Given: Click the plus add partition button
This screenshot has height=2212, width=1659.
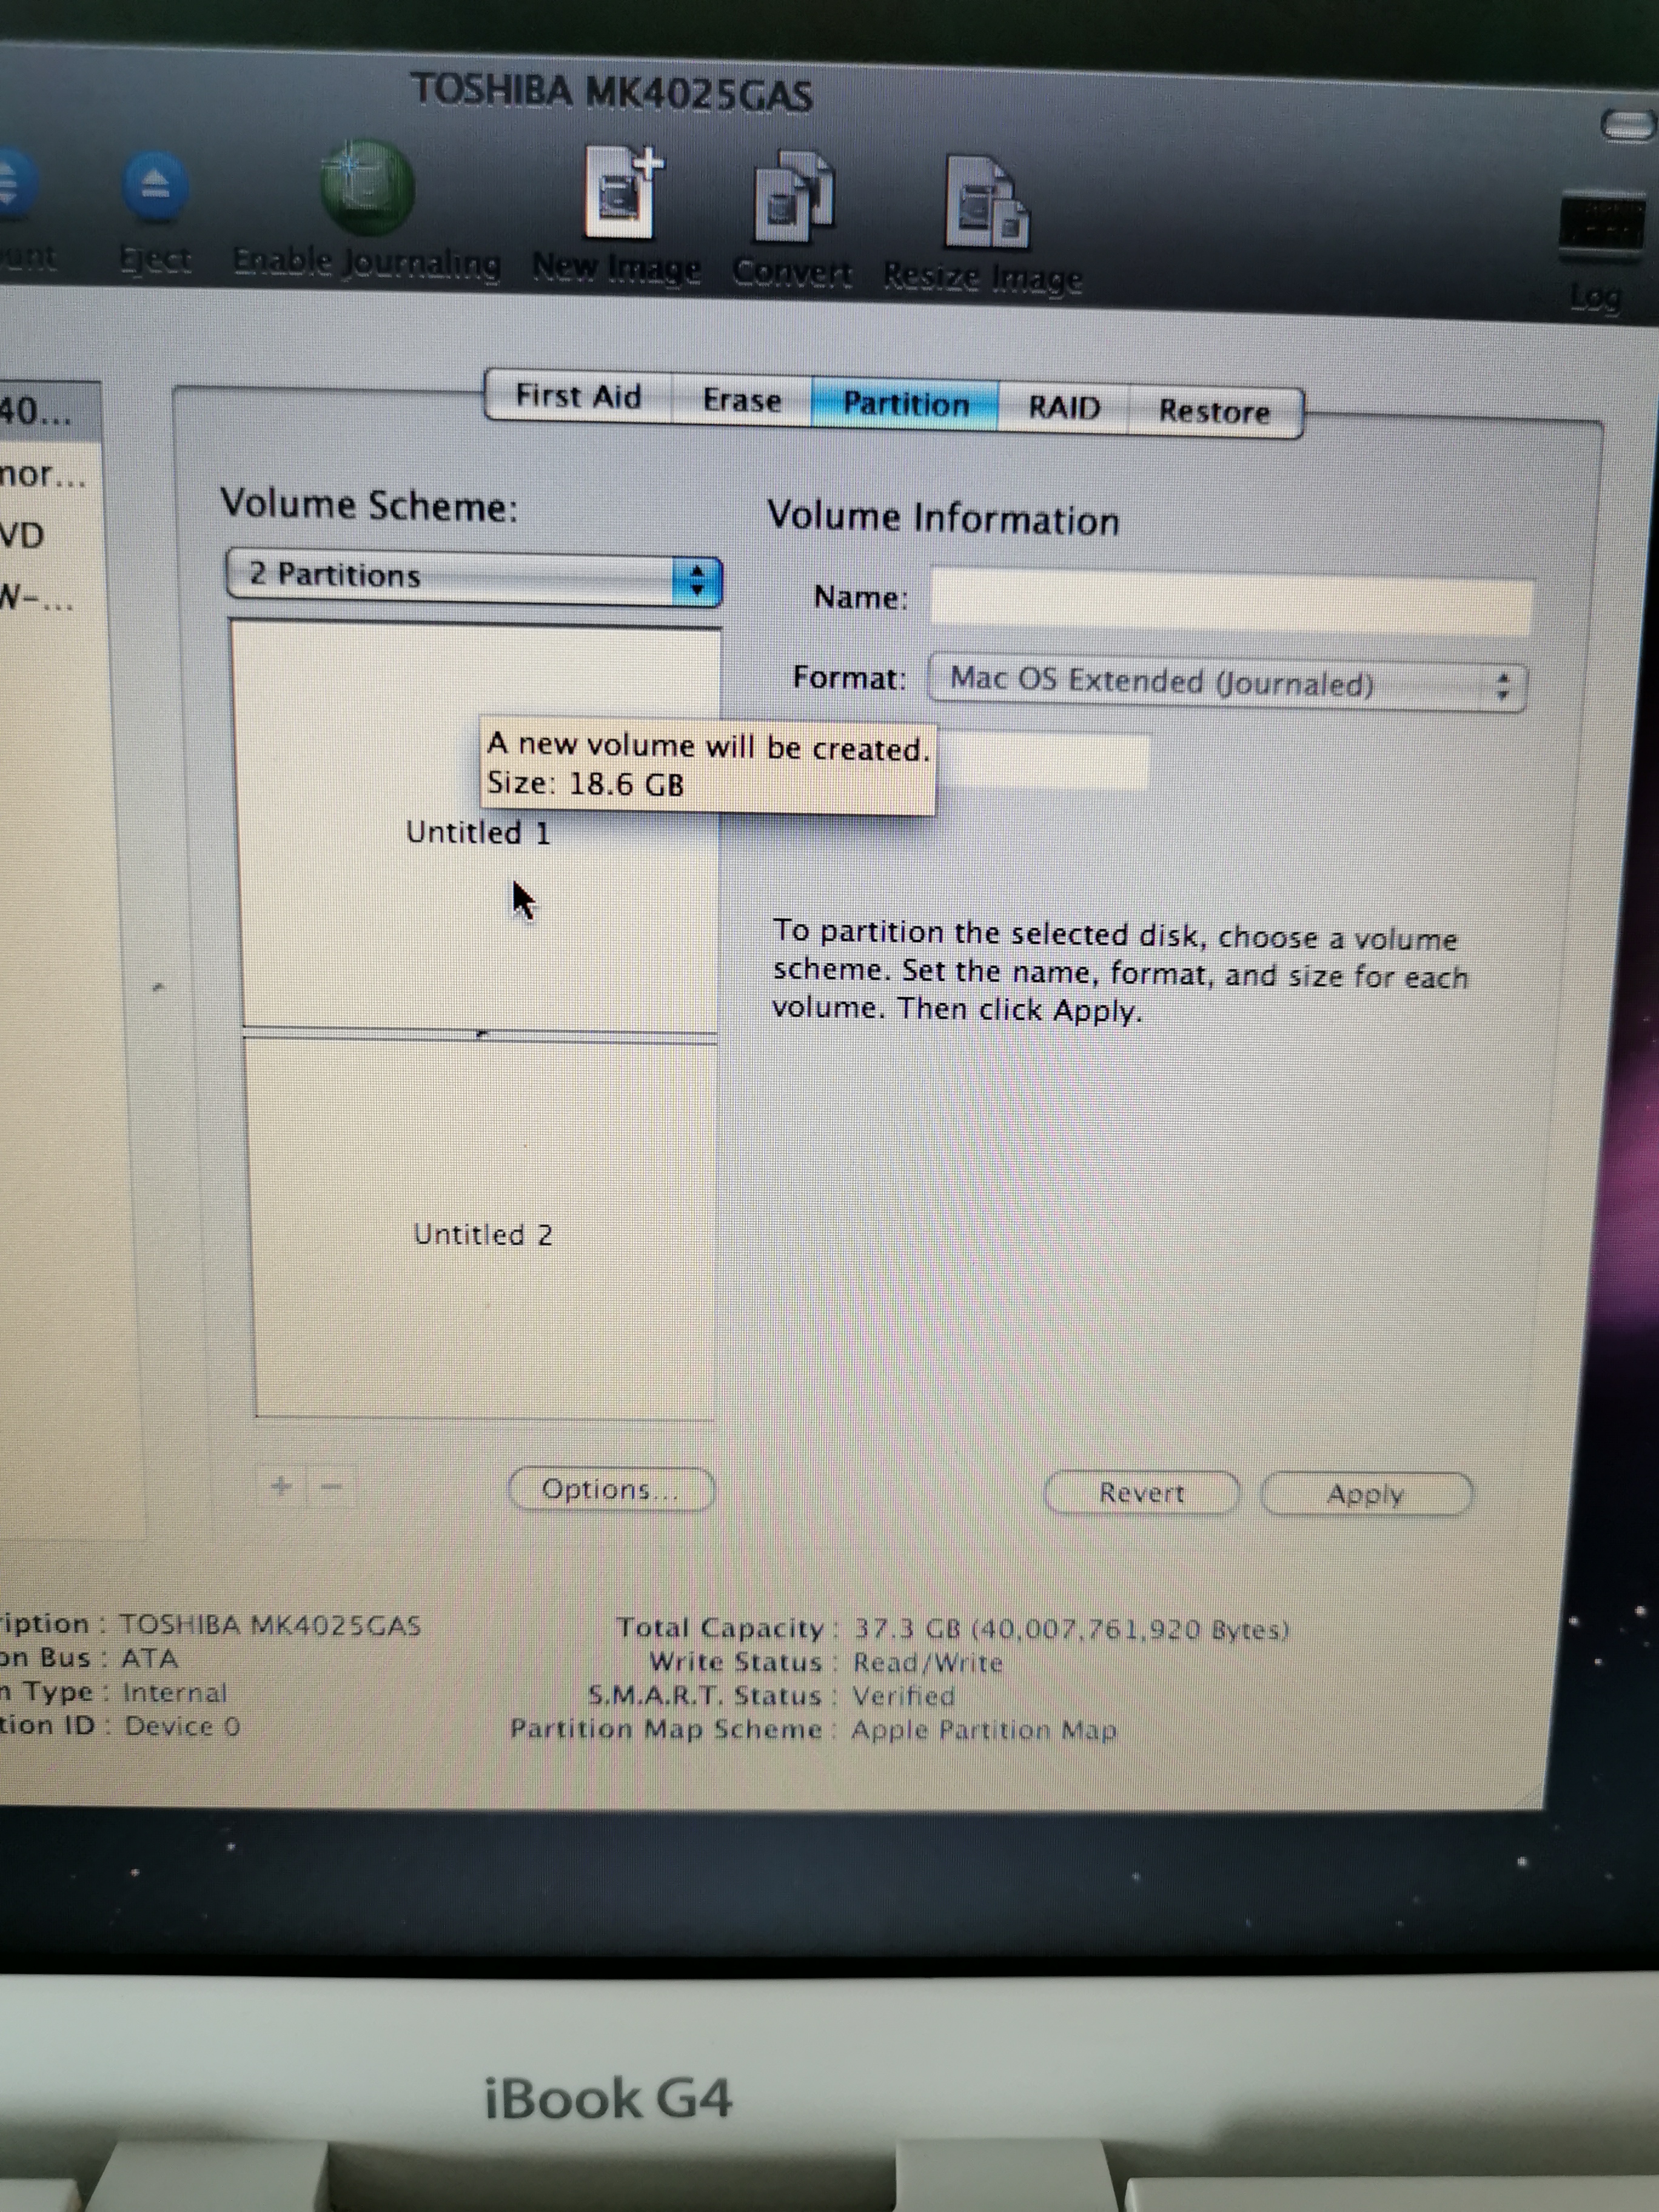Looking at the screenshot, I should [282, 1486].
